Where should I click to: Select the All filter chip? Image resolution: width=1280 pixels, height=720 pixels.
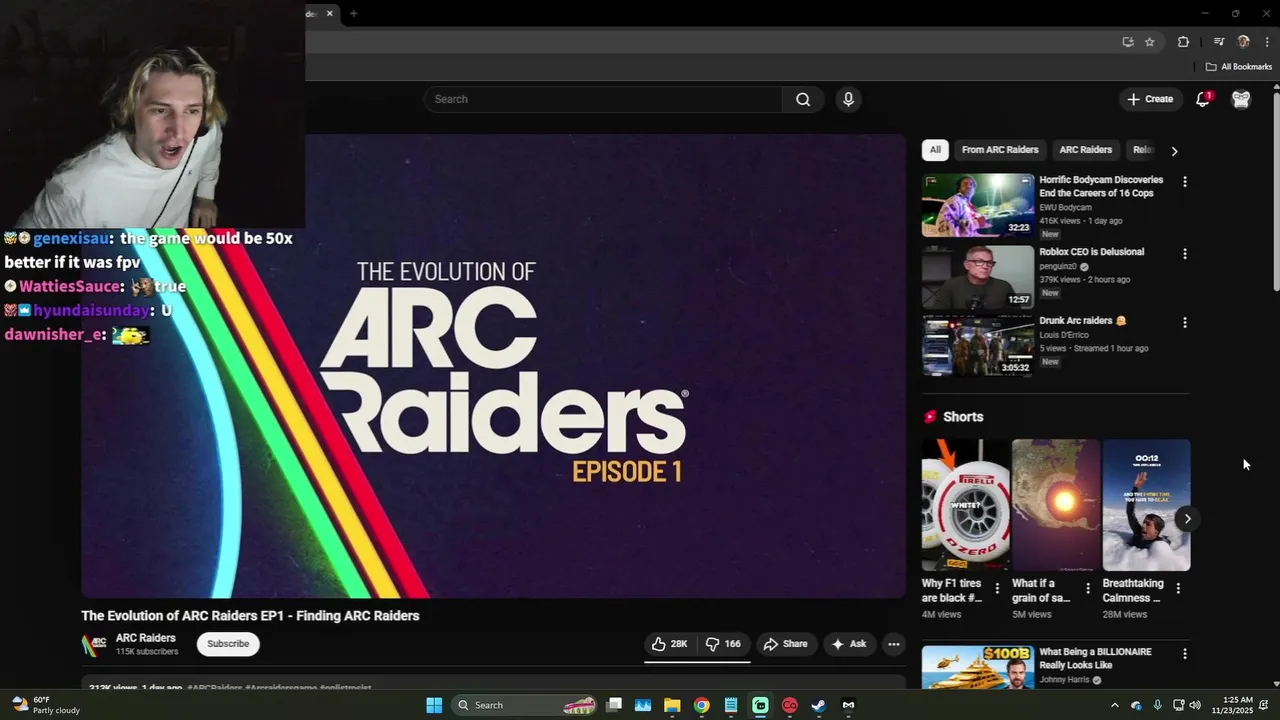tap(935, 150)
